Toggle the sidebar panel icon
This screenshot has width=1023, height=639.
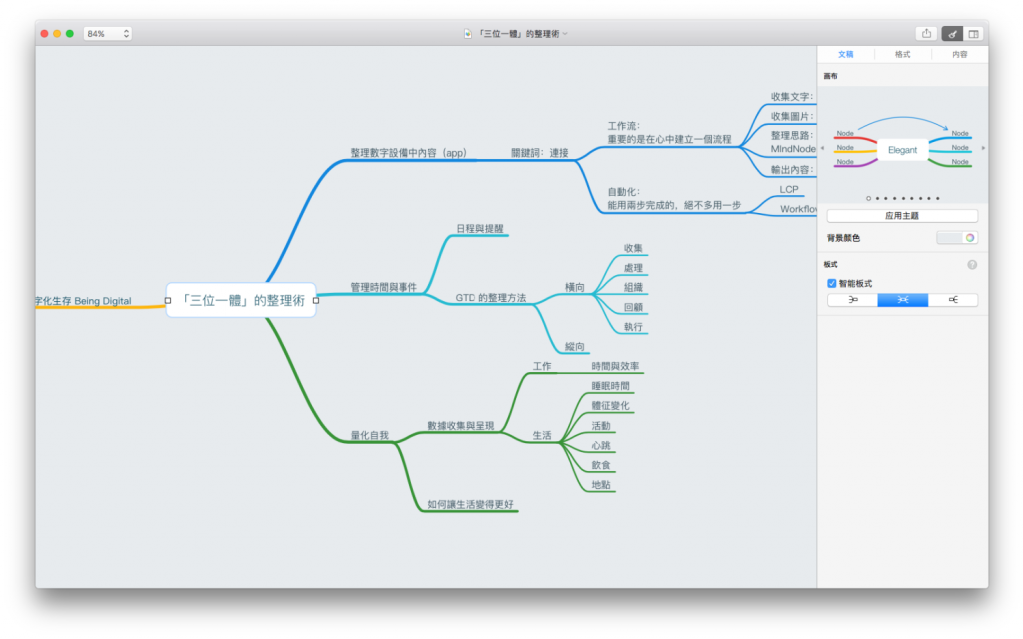pyautogui.click(x=973, y=33)
